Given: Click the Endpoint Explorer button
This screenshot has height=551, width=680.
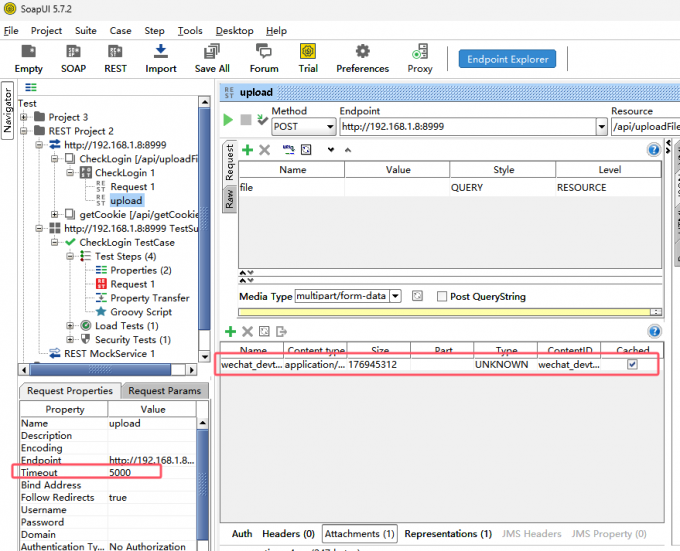Looking at the screenshot, I should coord(507,59).
